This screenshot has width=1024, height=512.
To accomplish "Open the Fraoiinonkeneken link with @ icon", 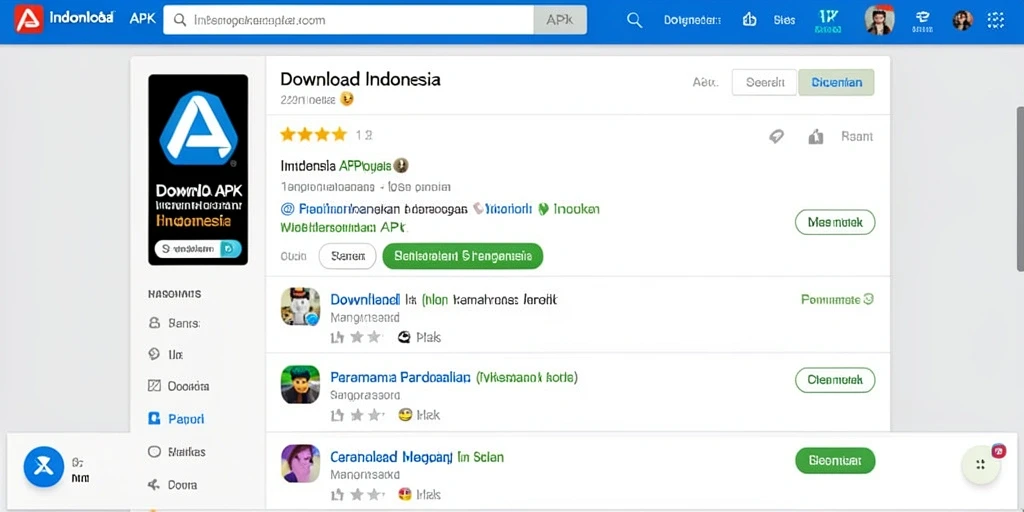I will coord(374,209).
